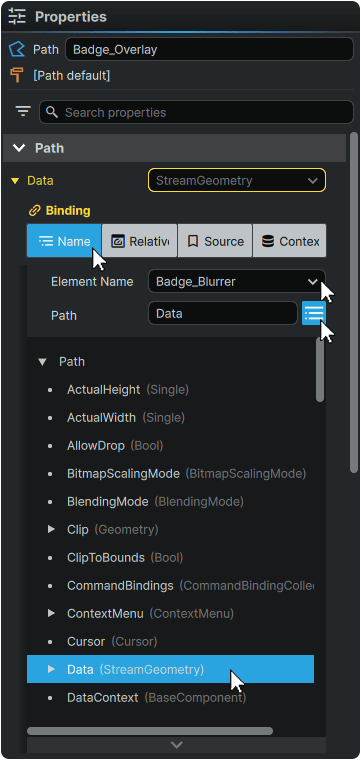Click the blue property list button beside Path
Image resolution: width=361 pixels, height=760 pixels.
314,314
